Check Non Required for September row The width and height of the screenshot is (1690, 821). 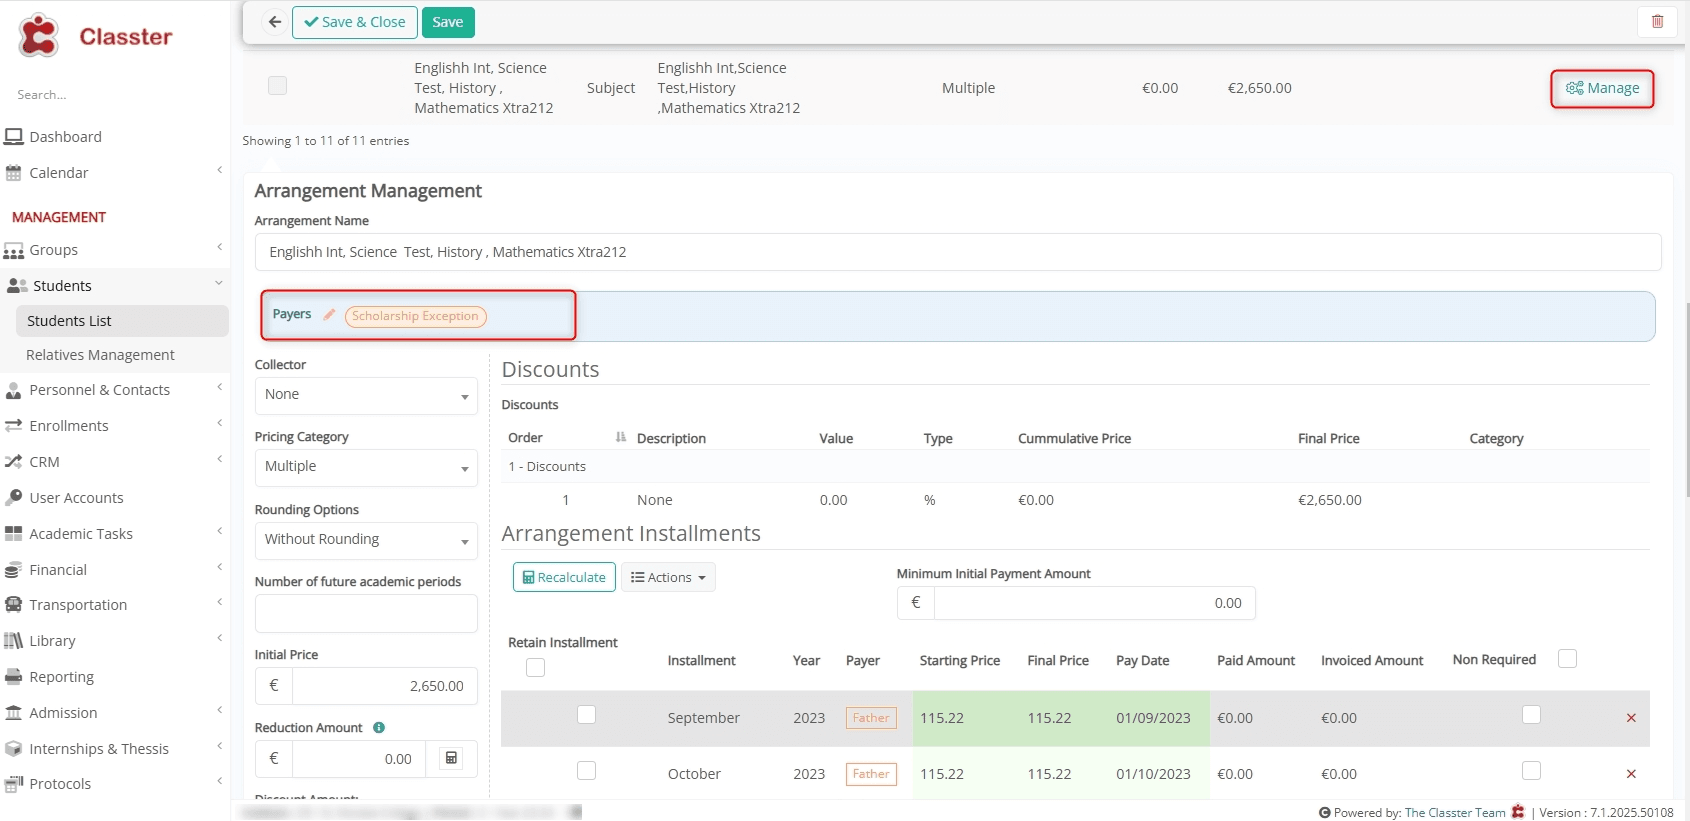[x=1531, y=715]
